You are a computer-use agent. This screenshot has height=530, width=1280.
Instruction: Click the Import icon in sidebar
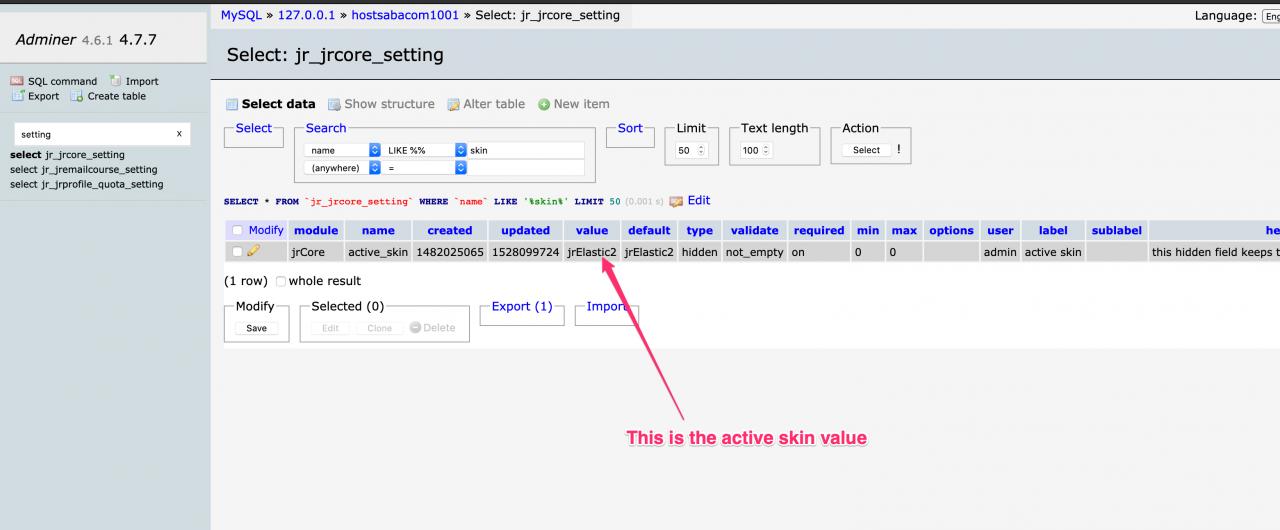point(115,81)
